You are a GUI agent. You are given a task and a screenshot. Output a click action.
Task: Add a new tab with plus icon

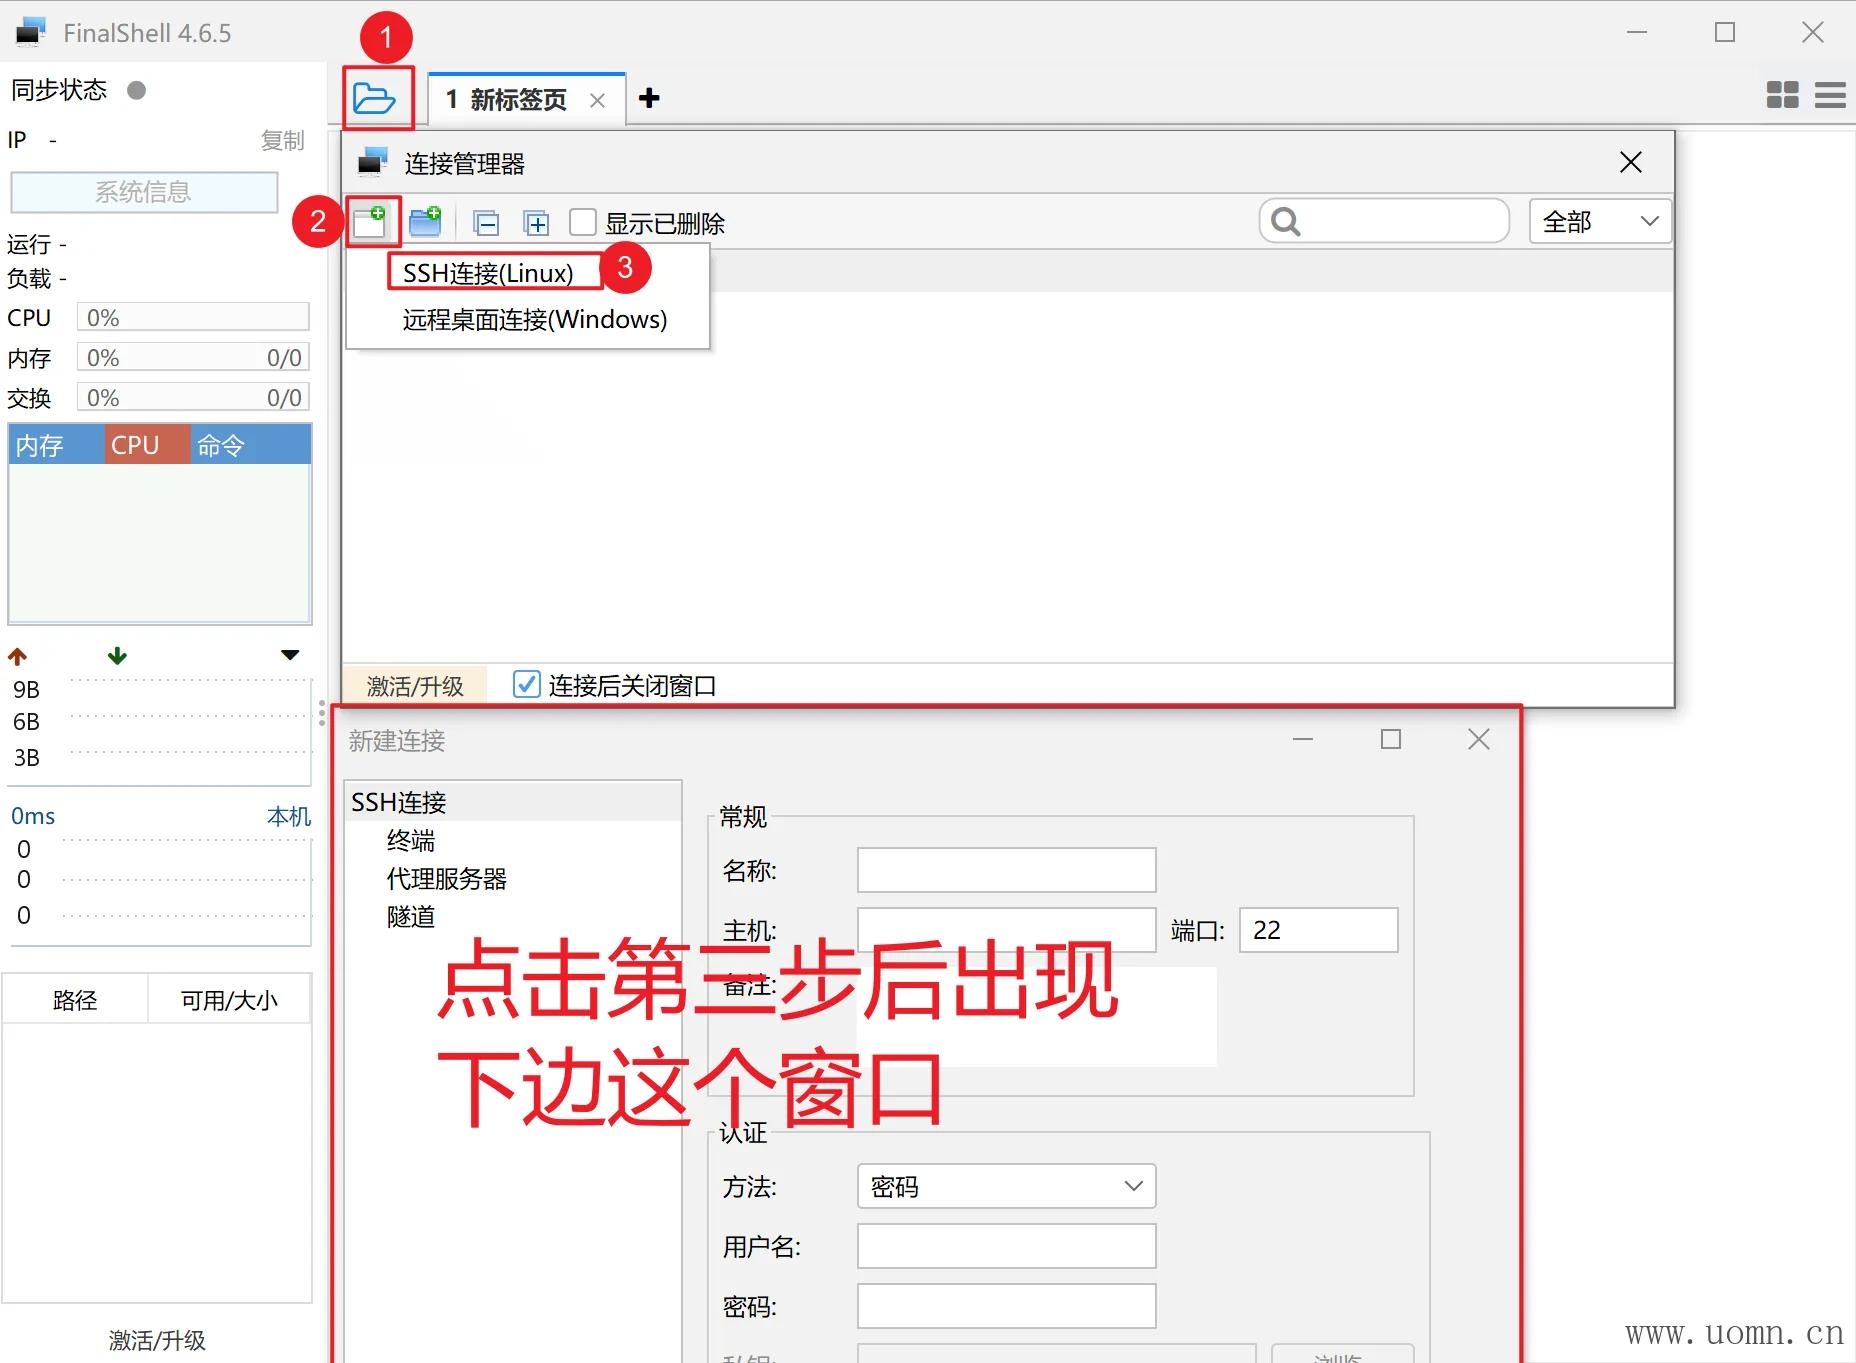point(649,98)
